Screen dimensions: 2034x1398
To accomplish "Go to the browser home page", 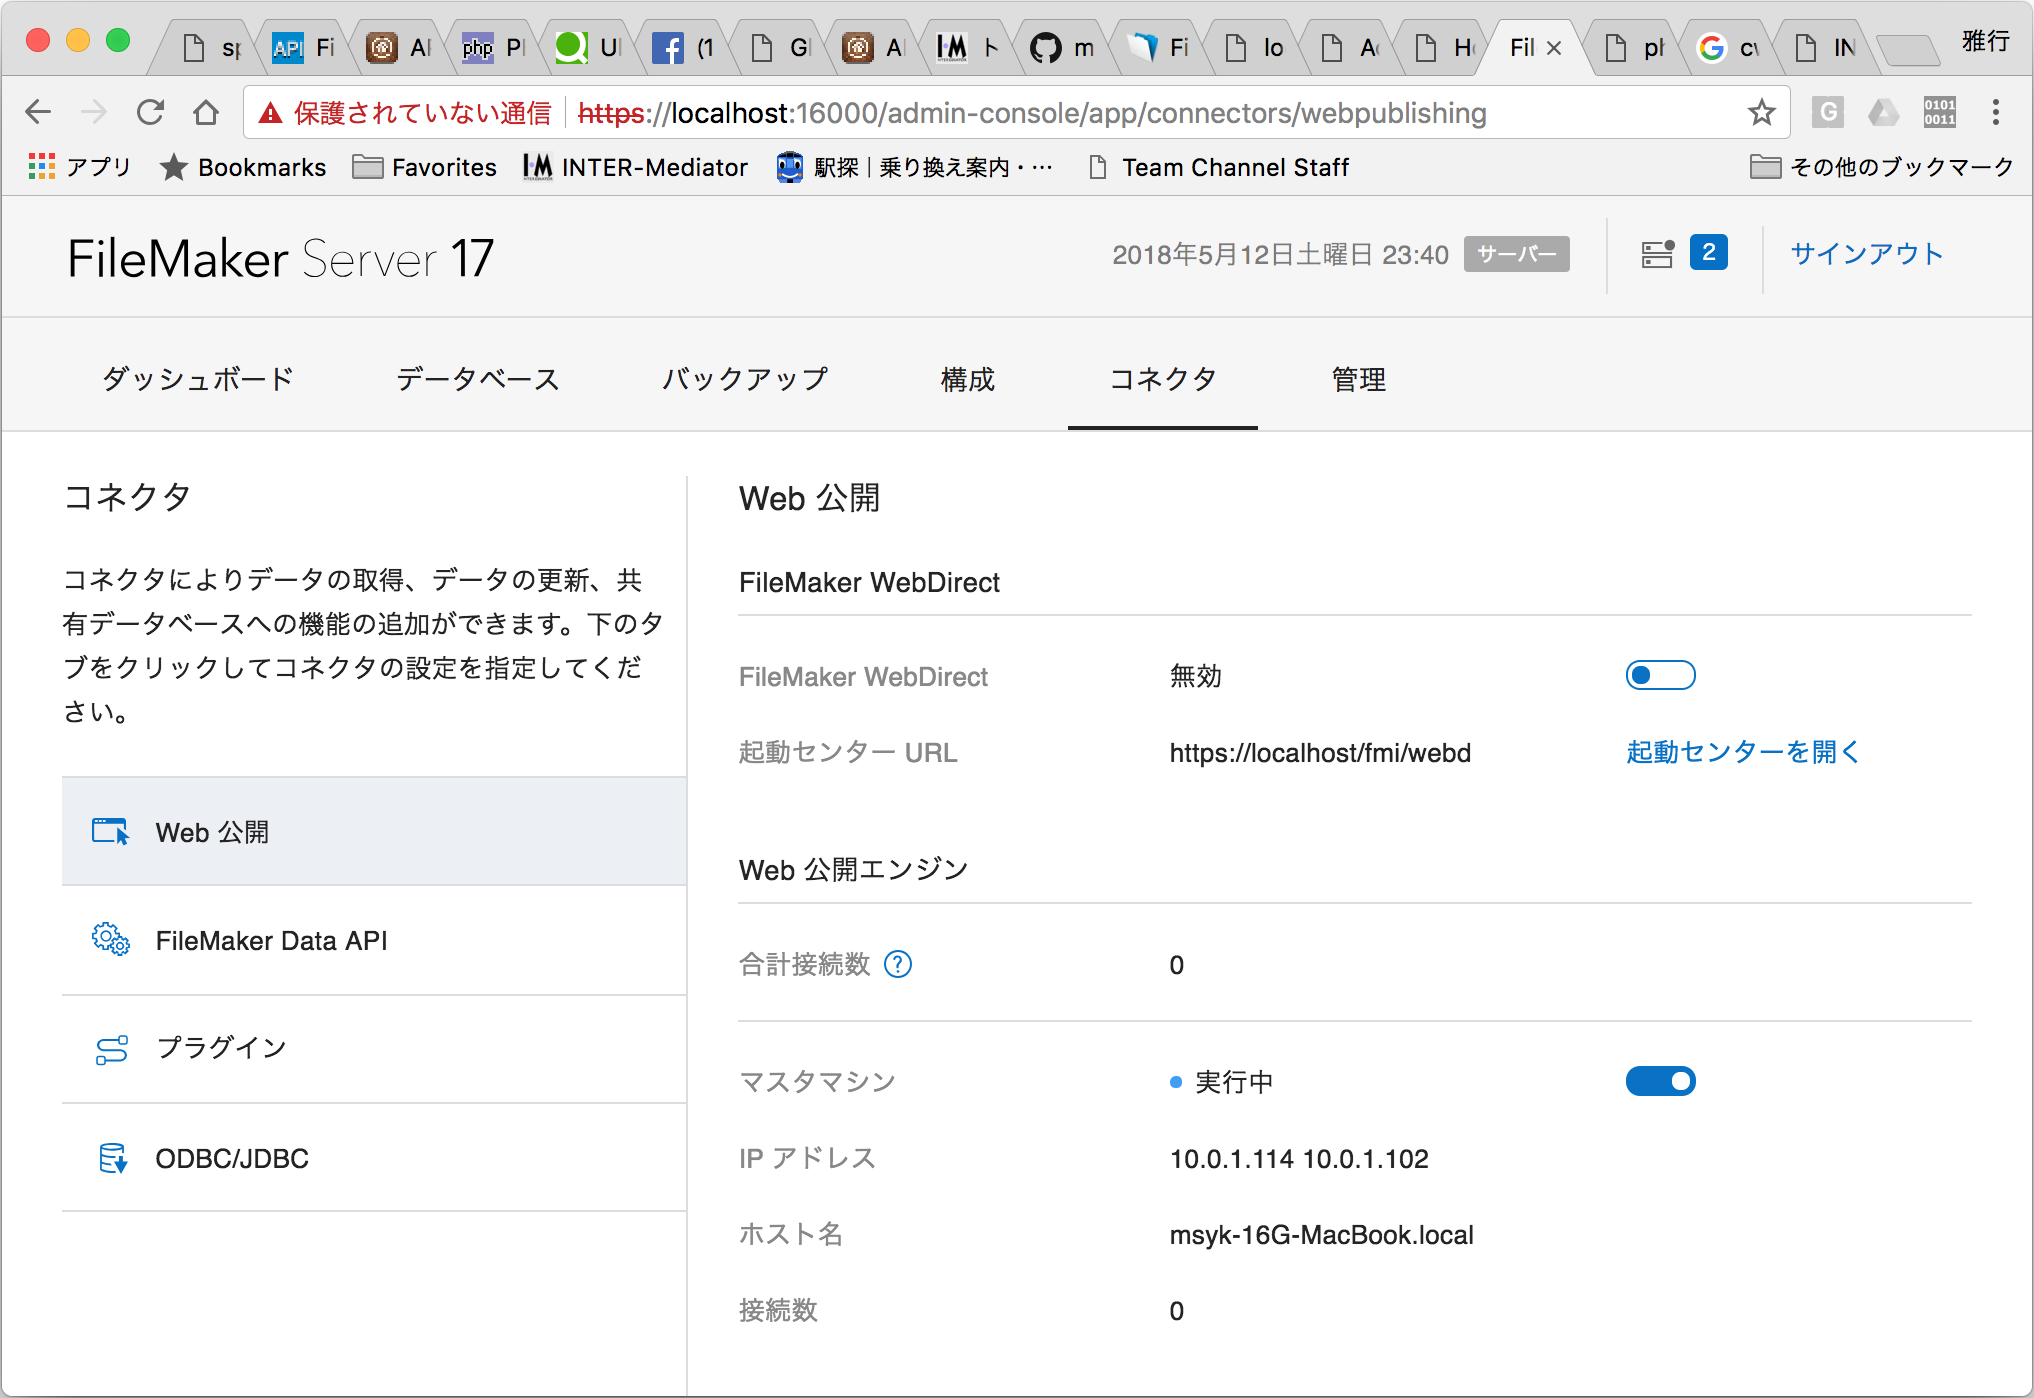I will tap(206, 112).
